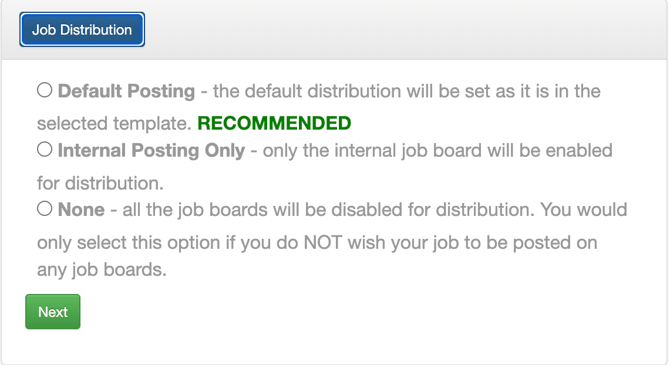
Task: Click the 'any job boards.' text line
Action: tap(102, 269)
